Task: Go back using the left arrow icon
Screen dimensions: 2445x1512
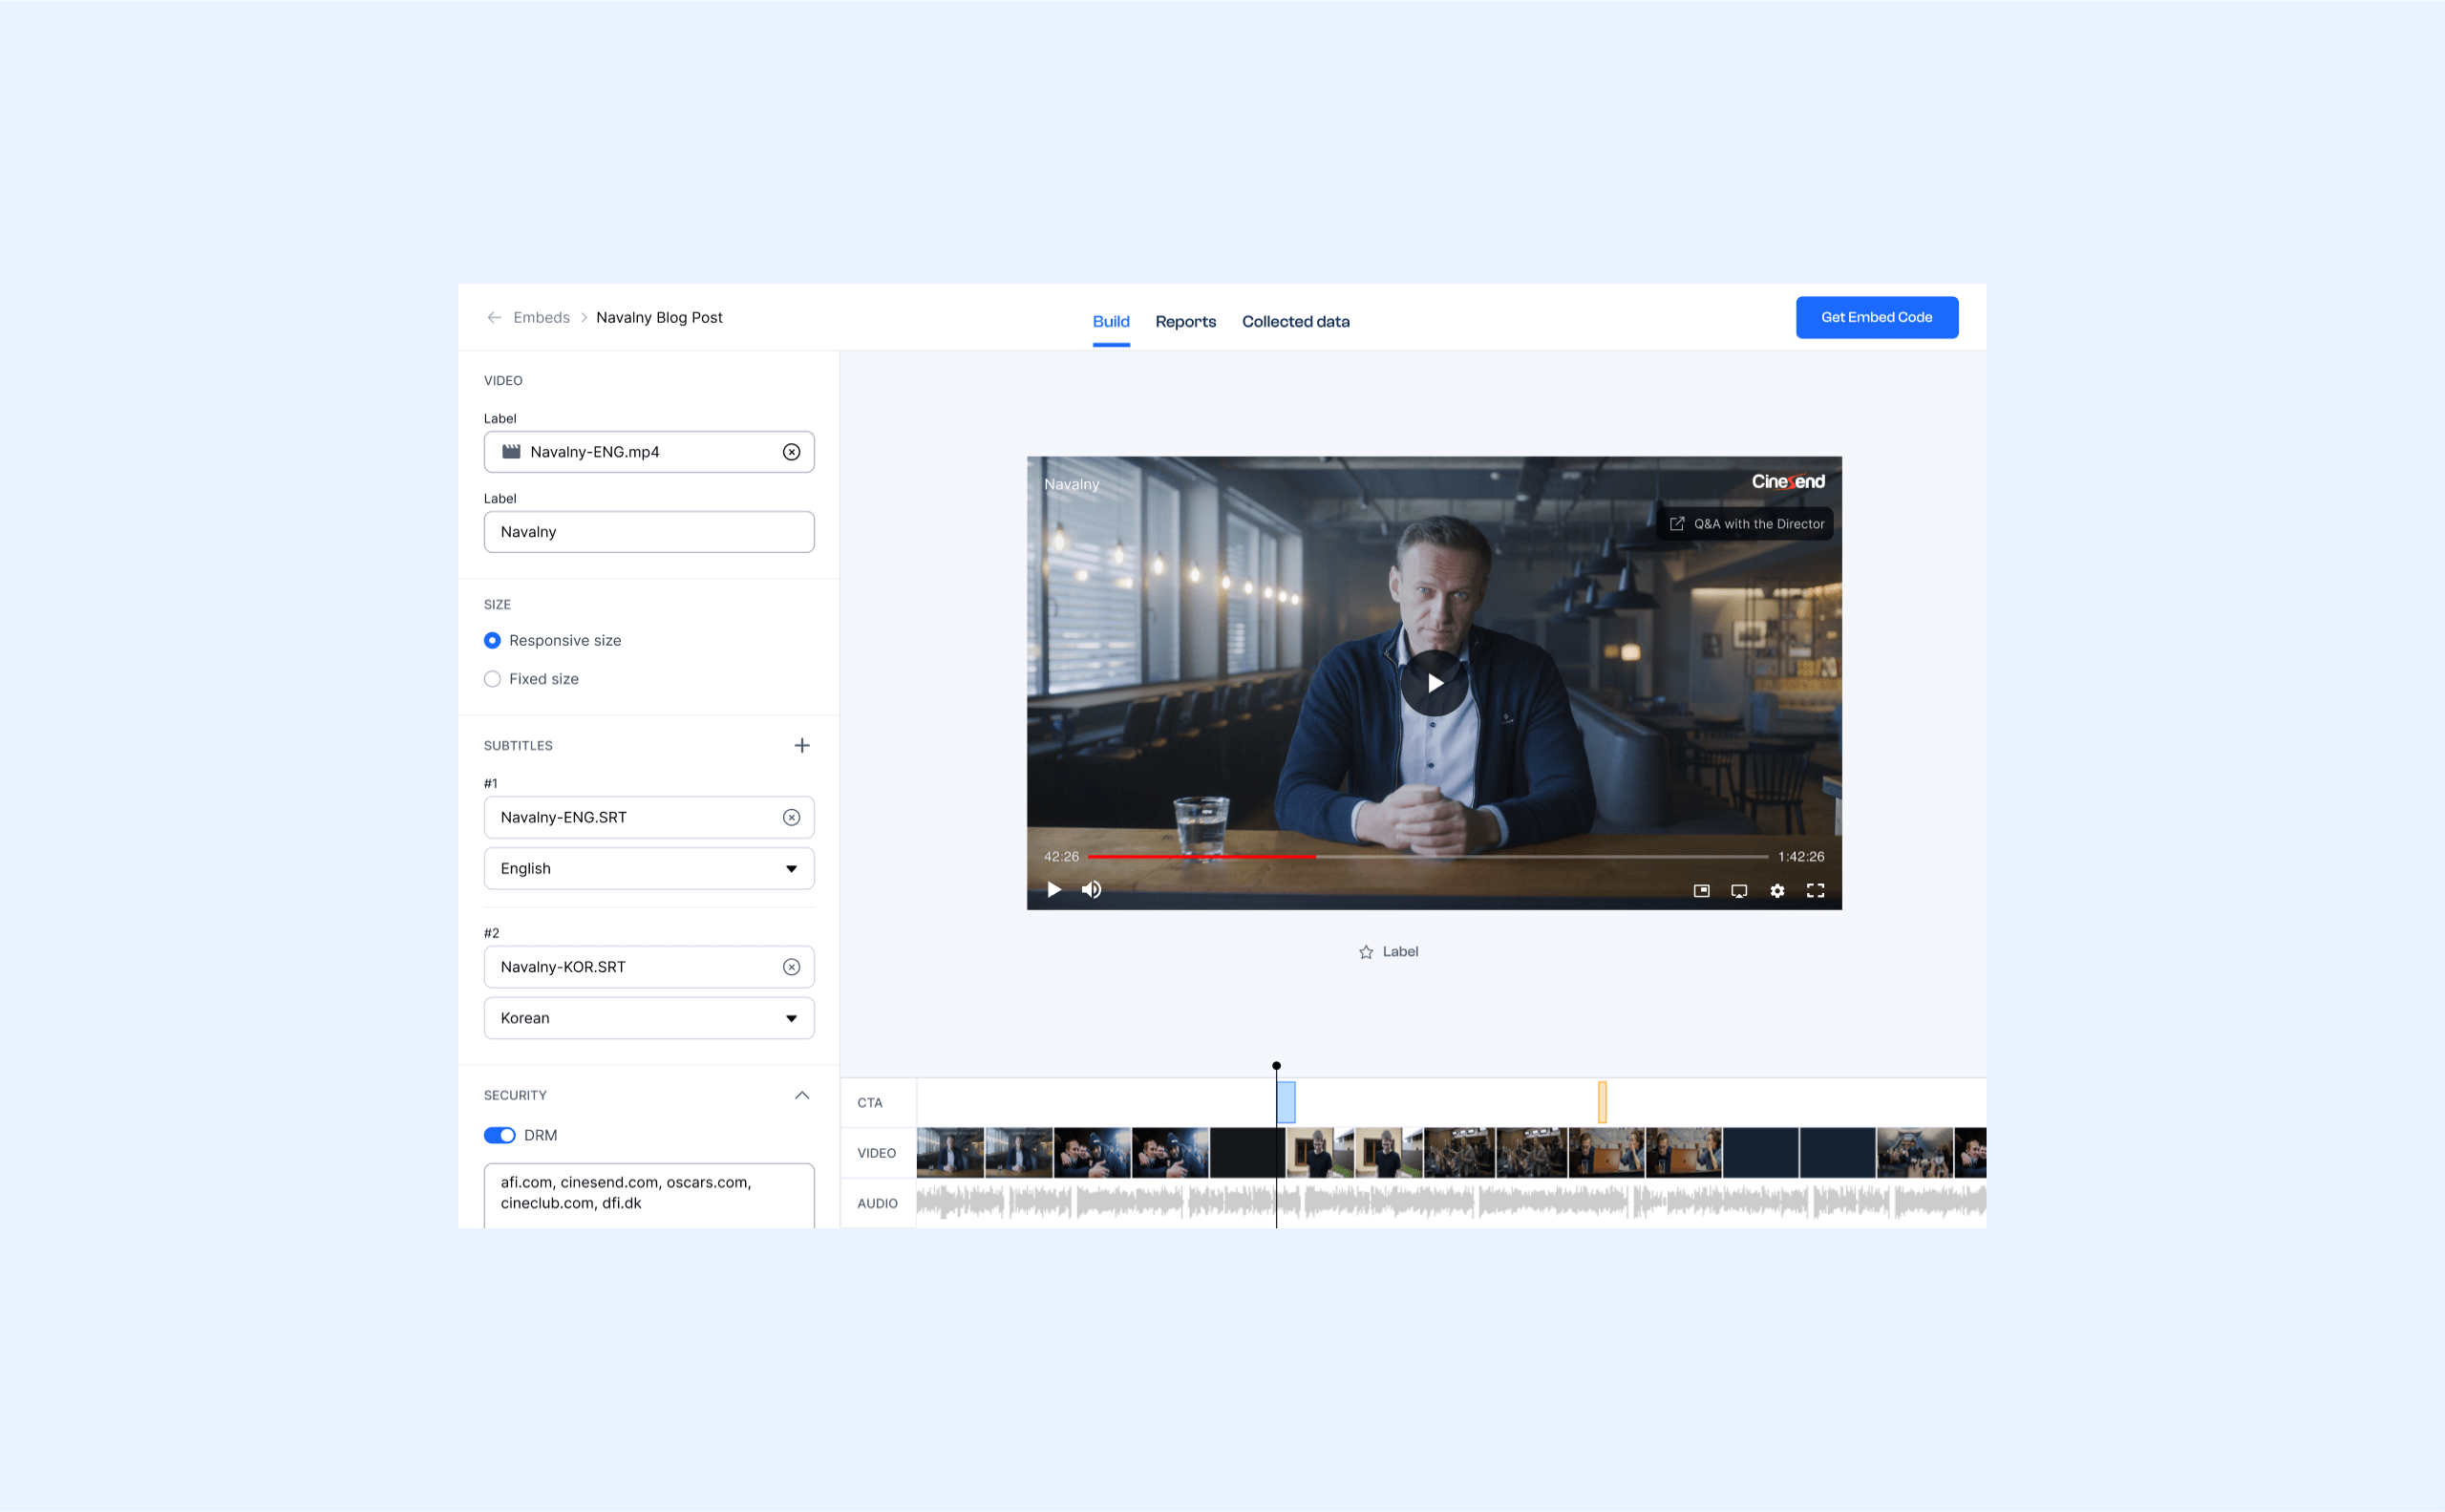Action: point(494,317)
